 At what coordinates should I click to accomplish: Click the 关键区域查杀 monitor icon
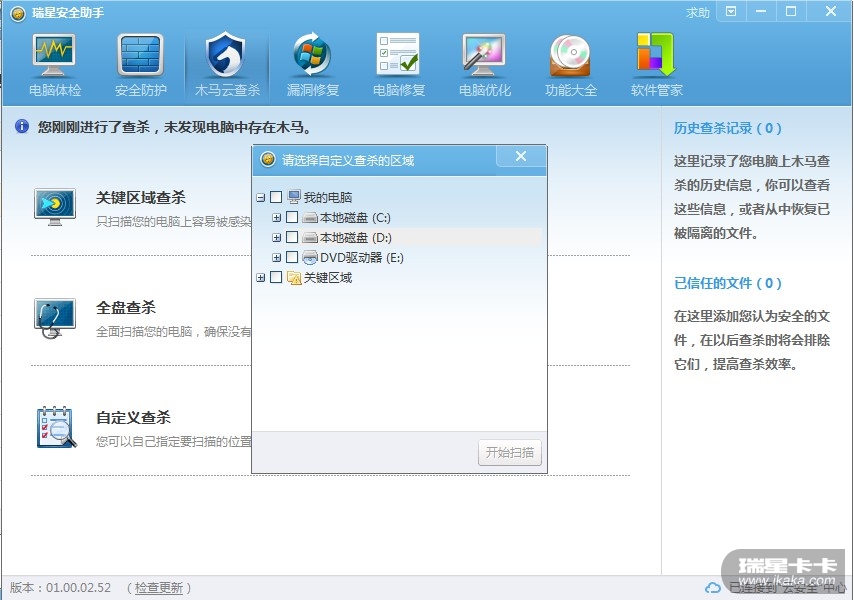(x=54, y=207)
